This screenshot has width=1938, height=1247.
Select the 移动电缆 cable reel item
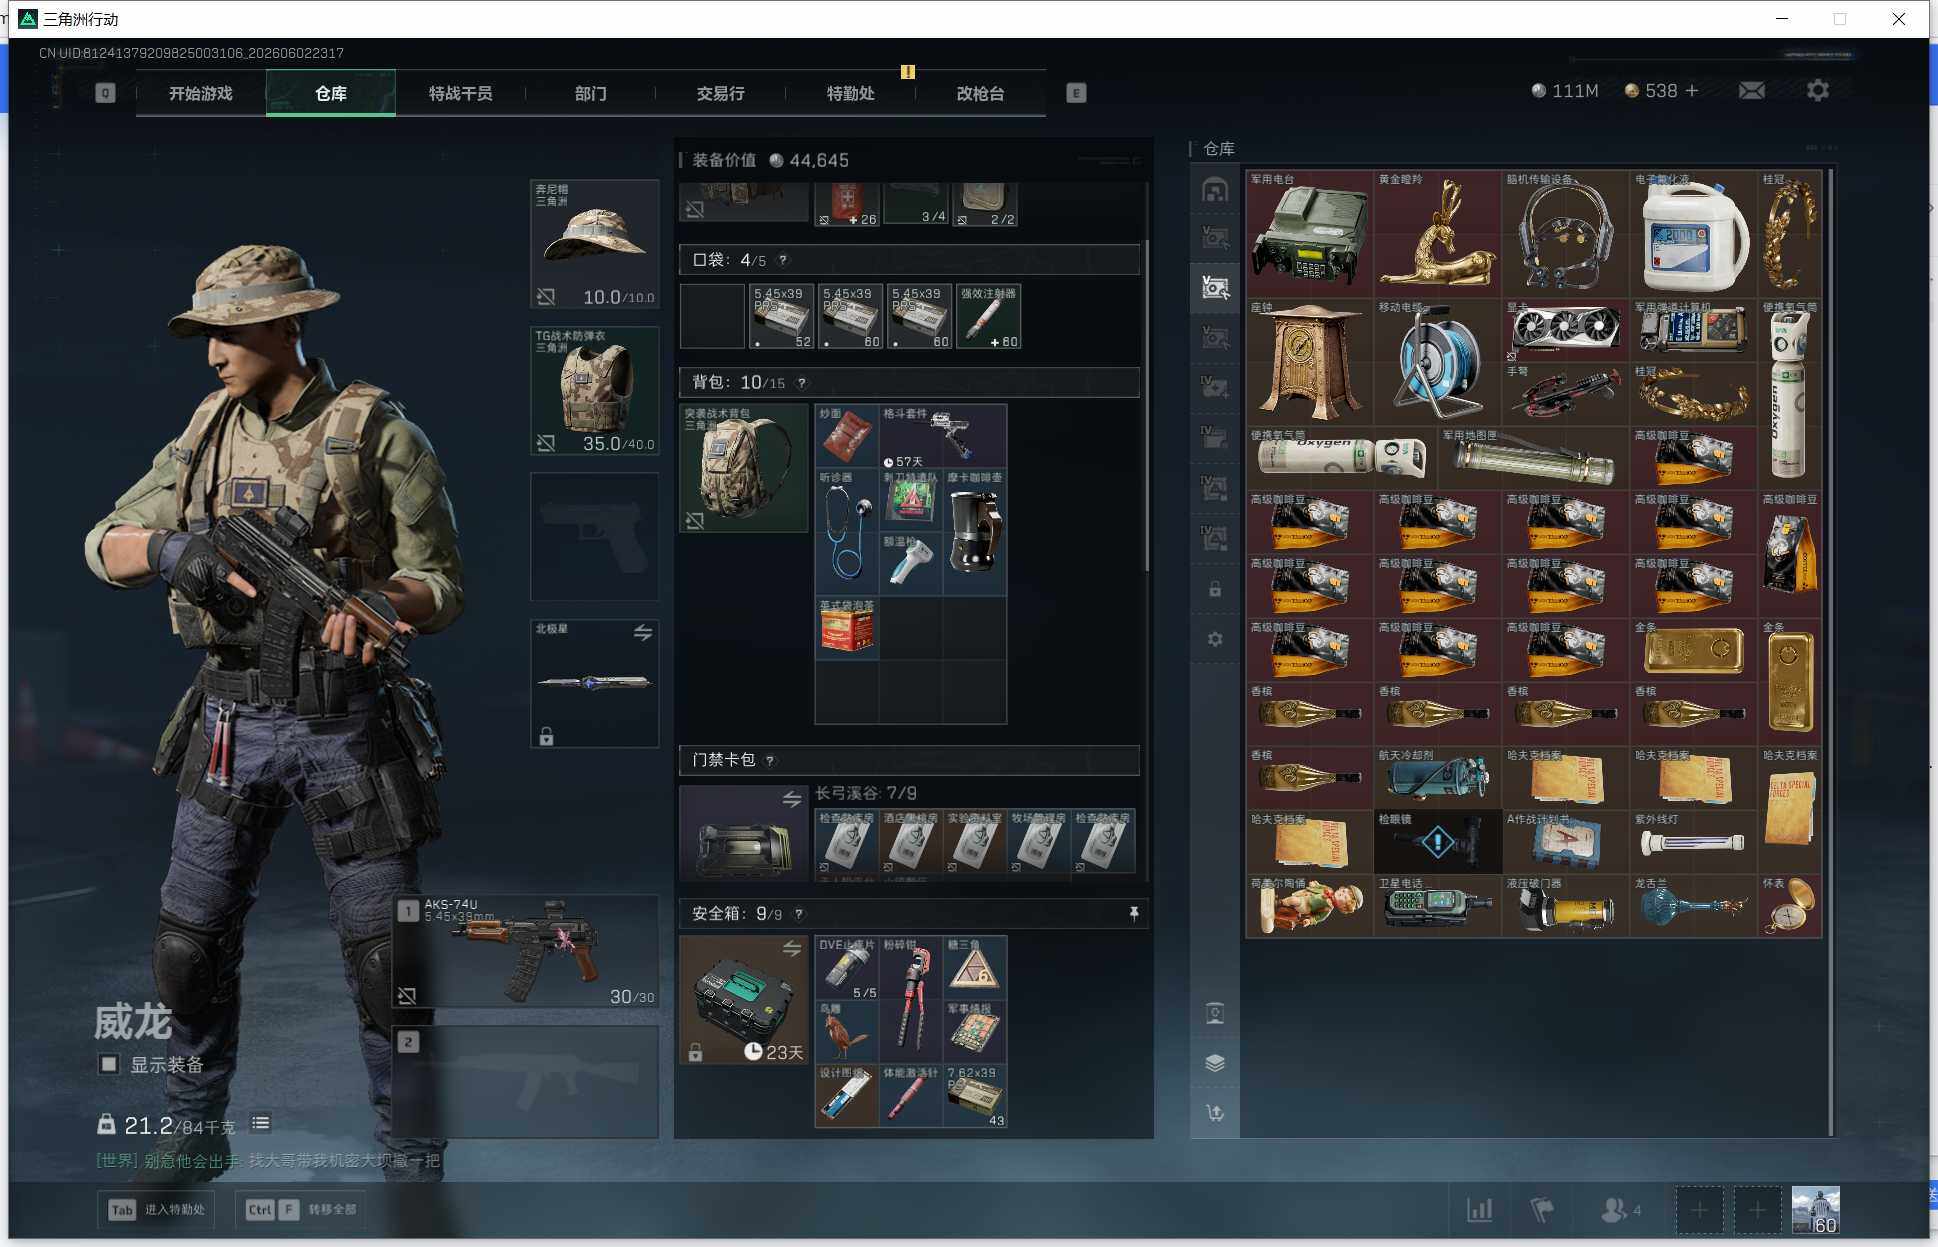pyautogui.click(x=1437, y=362)
